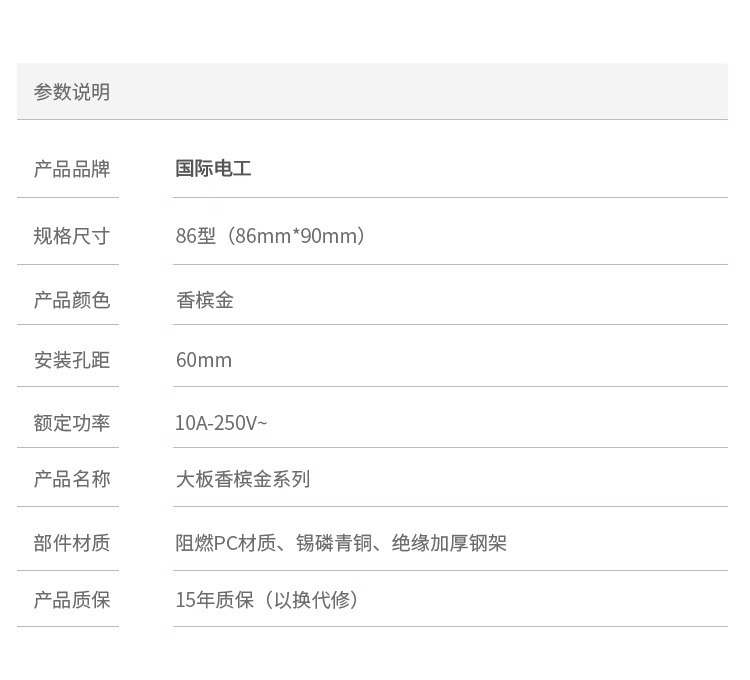Click the 参数说明 section header
This screenshot has height=680, width=750.
[x=72, y=92]
